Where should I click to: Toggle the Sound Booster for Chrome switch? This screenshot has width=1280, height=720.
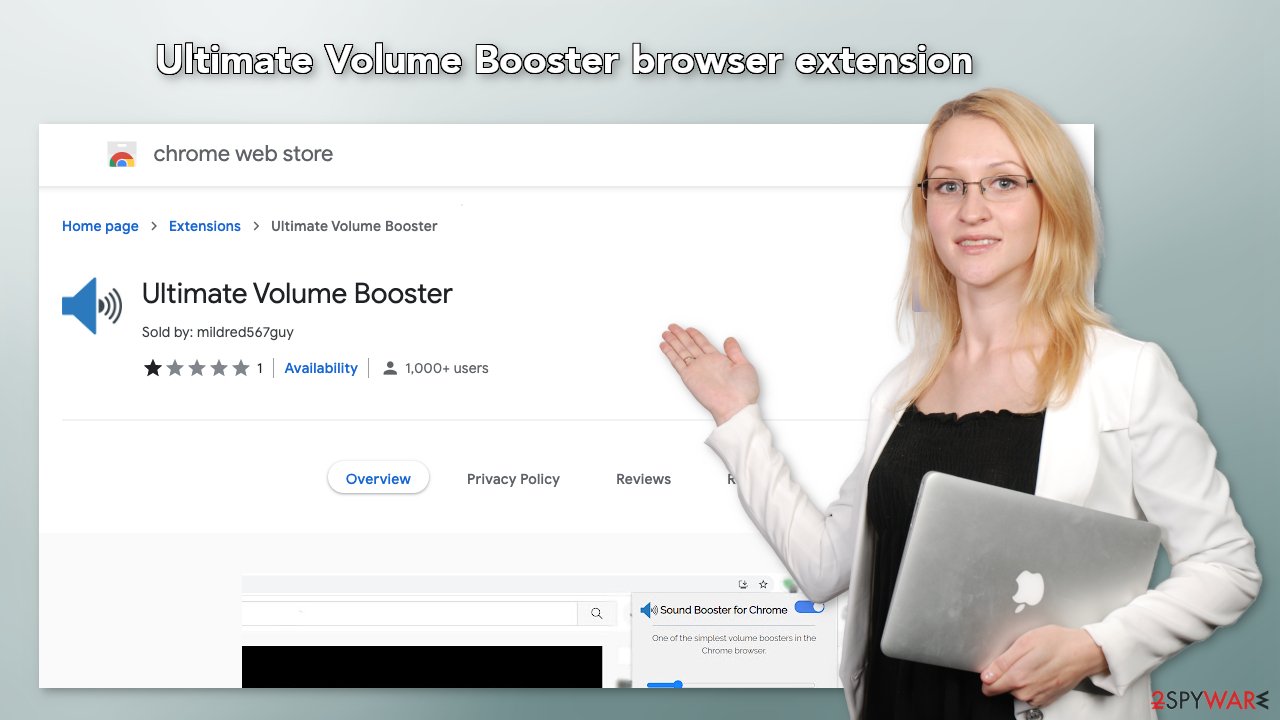tap(810, 607)
